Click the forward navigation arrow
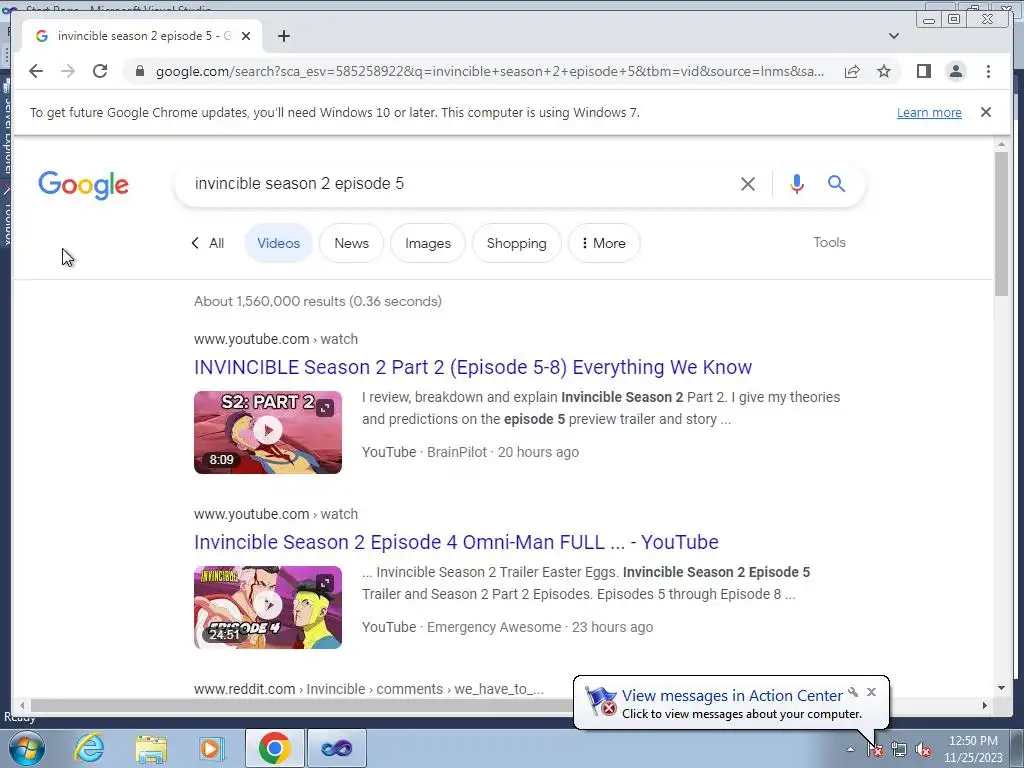Image resolution: width=1024 pixels, height=768 pixels. pyautogui.click(x=68, y=71)
